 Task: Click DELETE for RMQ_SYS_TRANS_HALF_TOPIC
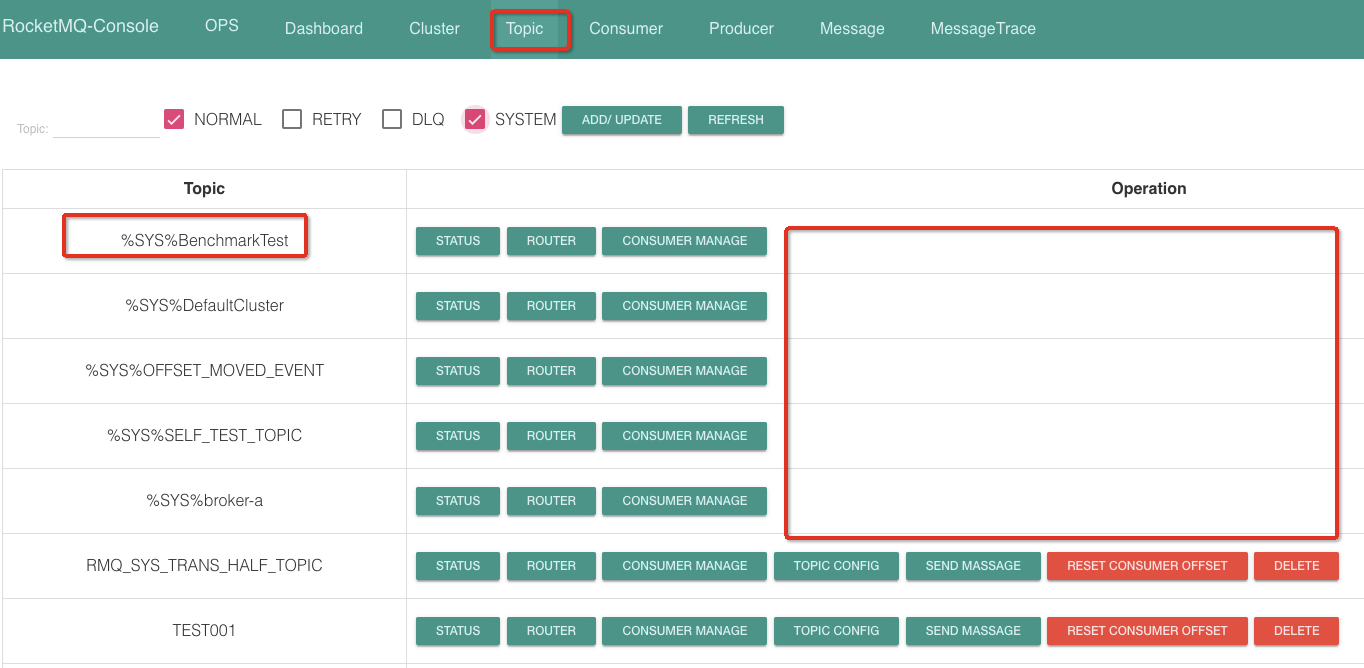click(x=1296, y=566)
